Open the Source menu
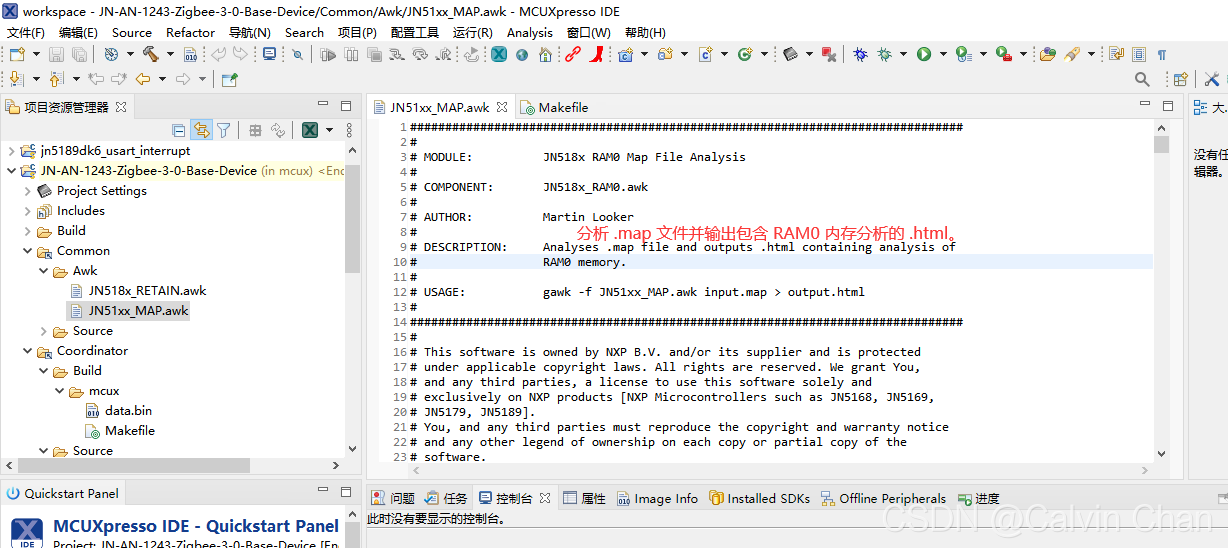The width and height of the screenshot is (1228, 548). click(x=132, y=32)
